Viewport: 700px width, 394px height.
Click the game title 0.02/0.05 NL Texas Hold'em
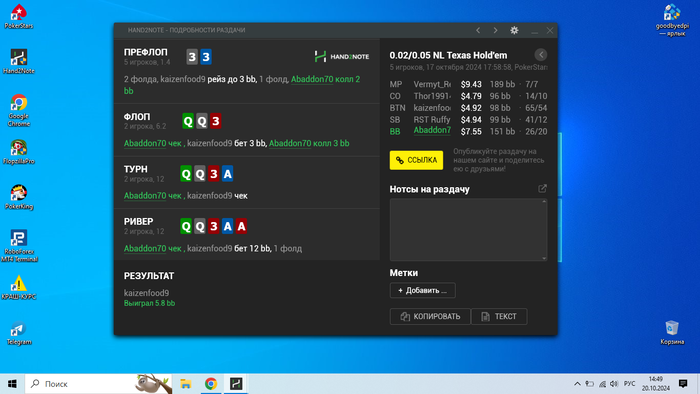pos(448,55)
